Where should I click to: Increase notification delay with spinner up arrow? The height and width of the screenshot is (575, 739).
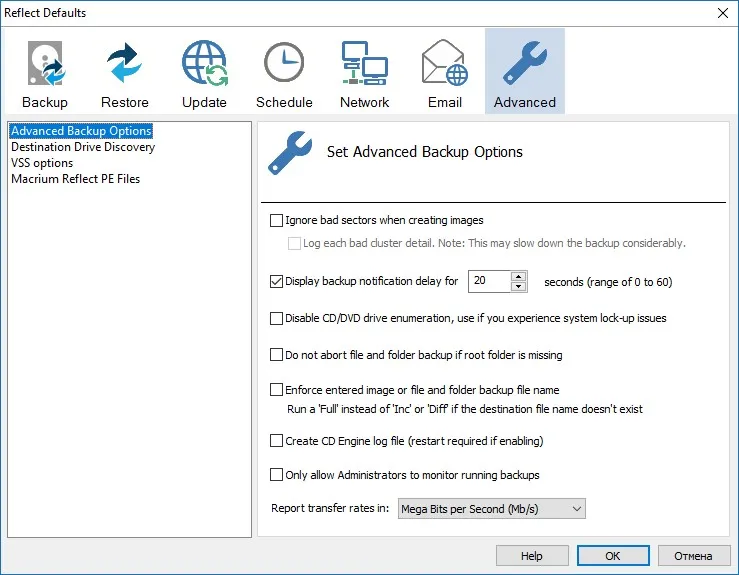[x=518, y=276]
